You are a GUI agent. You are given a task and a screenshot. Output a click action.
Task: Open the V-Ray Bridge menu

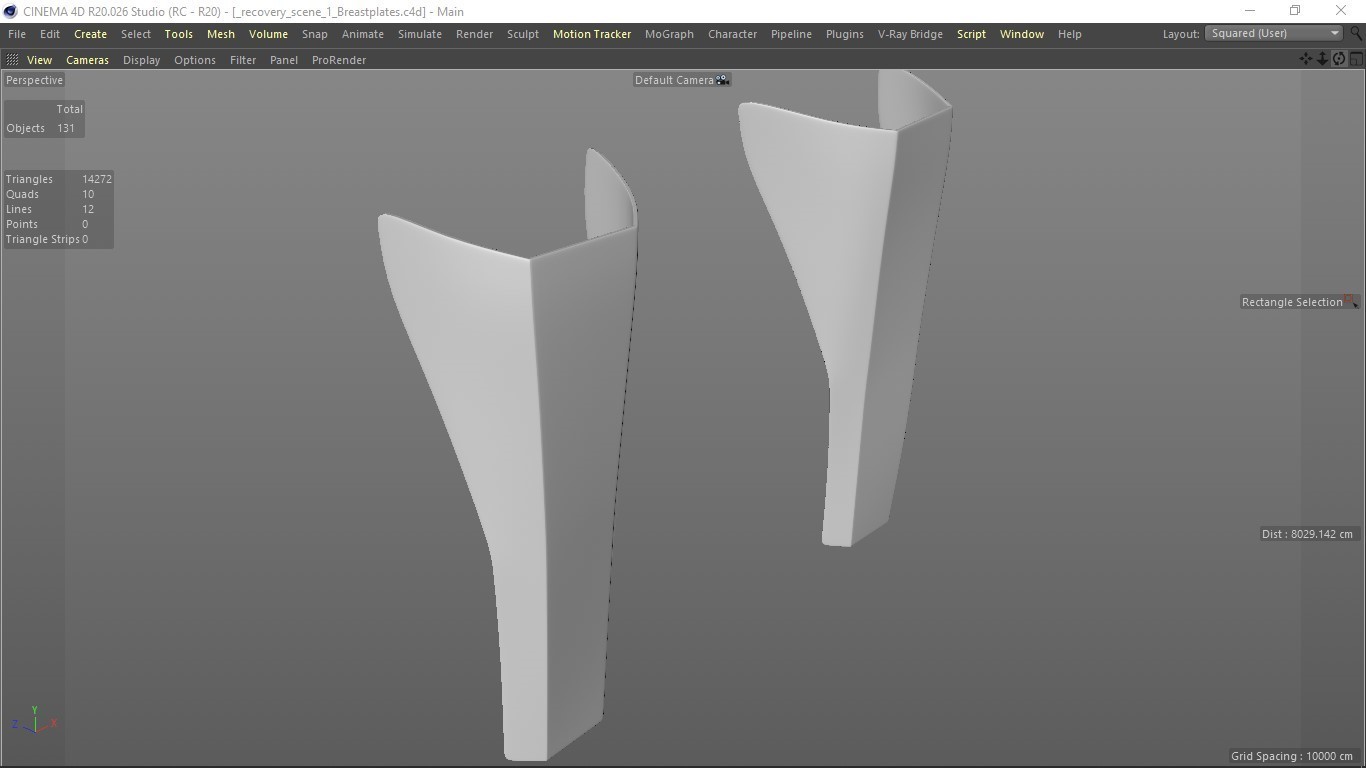(910, 34)
